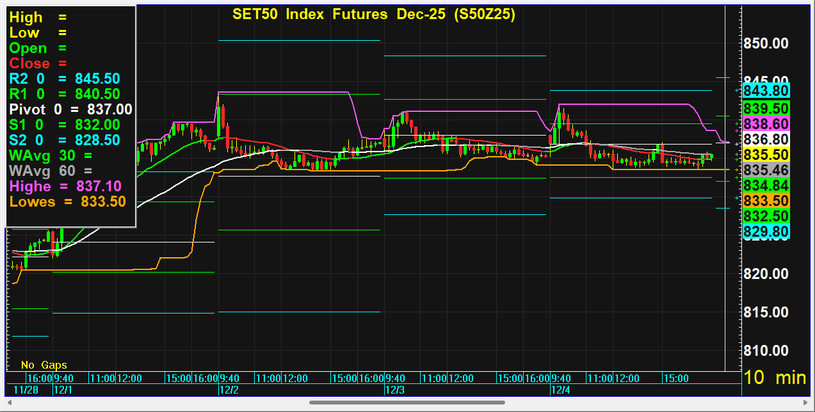Click the 12/4 date marker on time axis
Screen dimensions: 815x412
(560, 389)
